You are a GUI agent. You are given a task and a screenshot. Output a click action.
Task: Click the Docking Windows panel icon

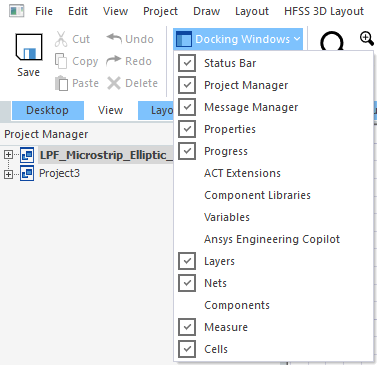[183, 39]
